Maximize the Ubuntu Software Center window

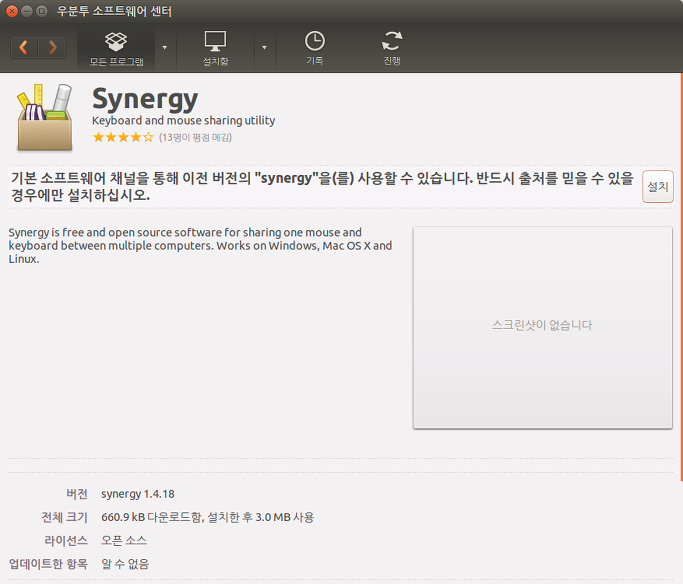42,11
